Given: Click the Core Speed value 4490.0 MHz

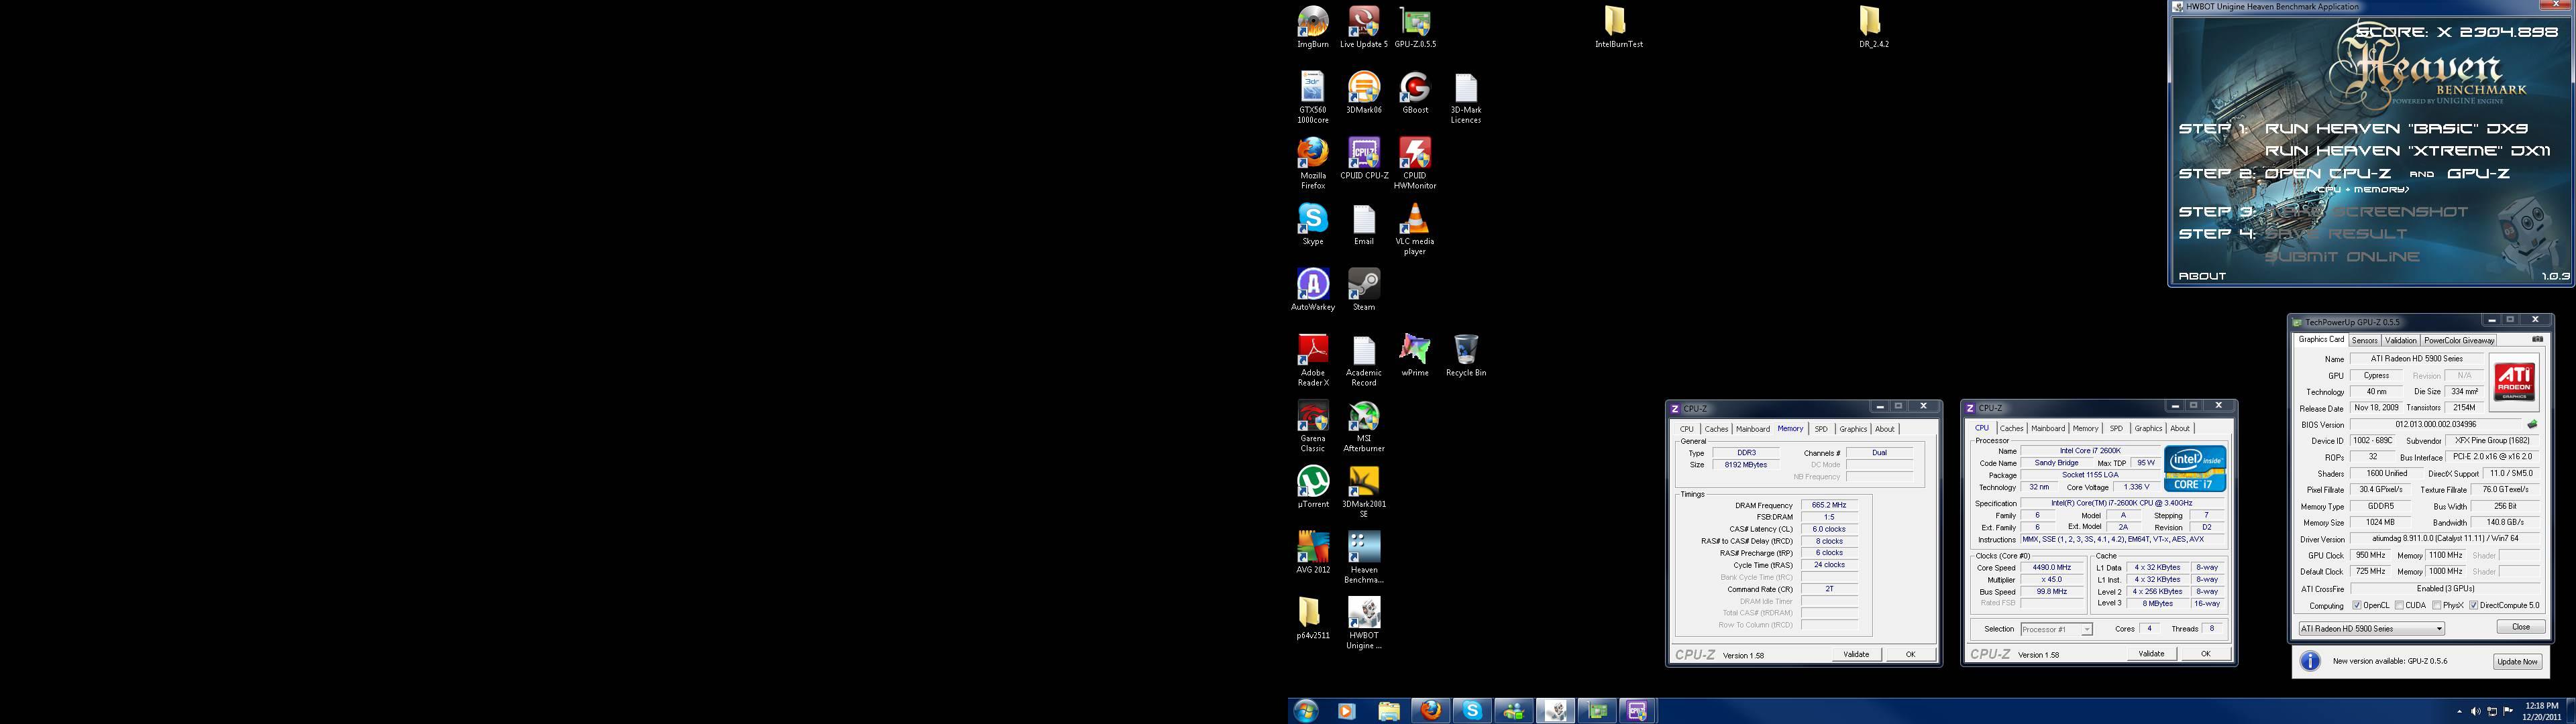Looking at the screenshot, I should pos(2051,567).
